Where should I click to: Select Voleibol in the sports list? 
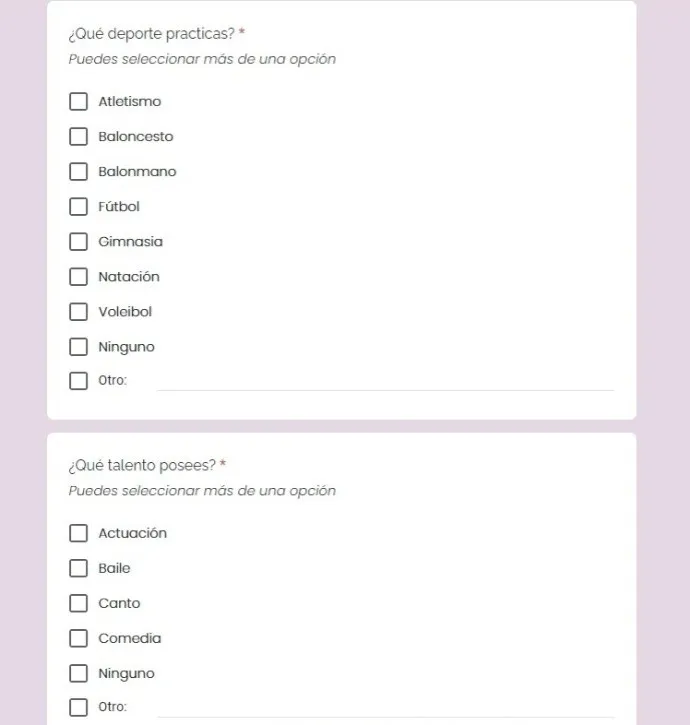(78, 312)
